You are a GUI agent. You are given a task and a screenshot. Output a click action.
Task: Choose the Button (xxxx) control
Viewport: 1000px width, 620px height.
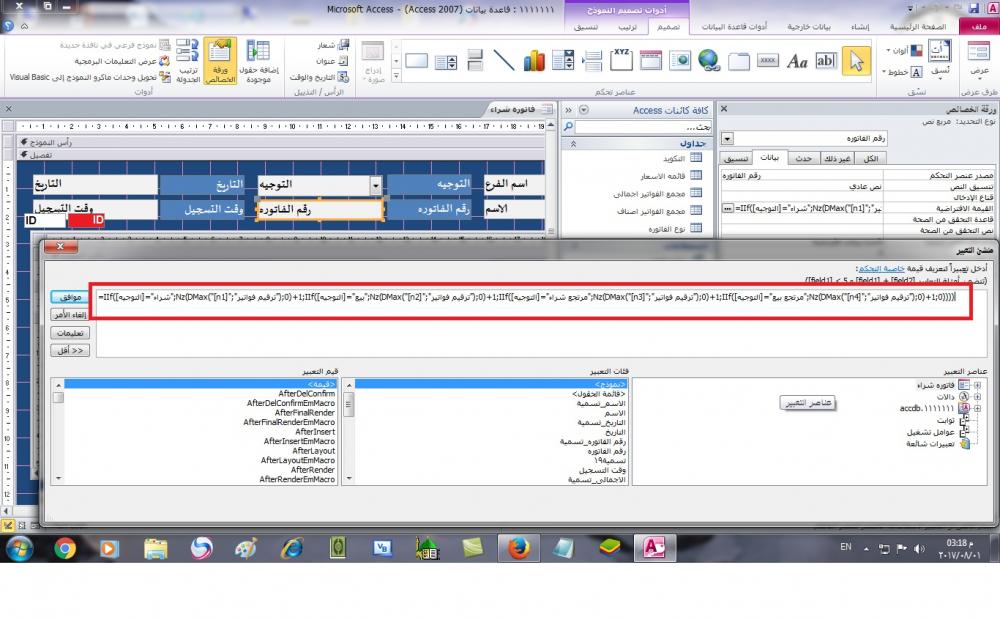768,61
